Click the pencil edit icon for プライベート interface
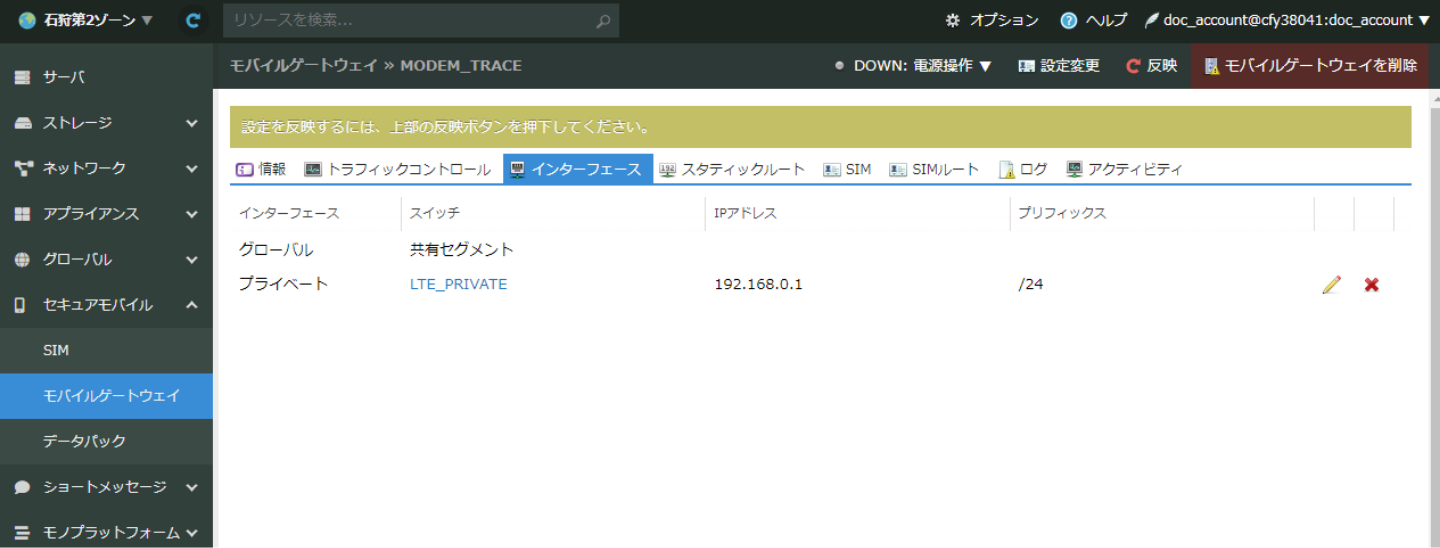This screenshot has height=548, width=1440. (1331, 285)
